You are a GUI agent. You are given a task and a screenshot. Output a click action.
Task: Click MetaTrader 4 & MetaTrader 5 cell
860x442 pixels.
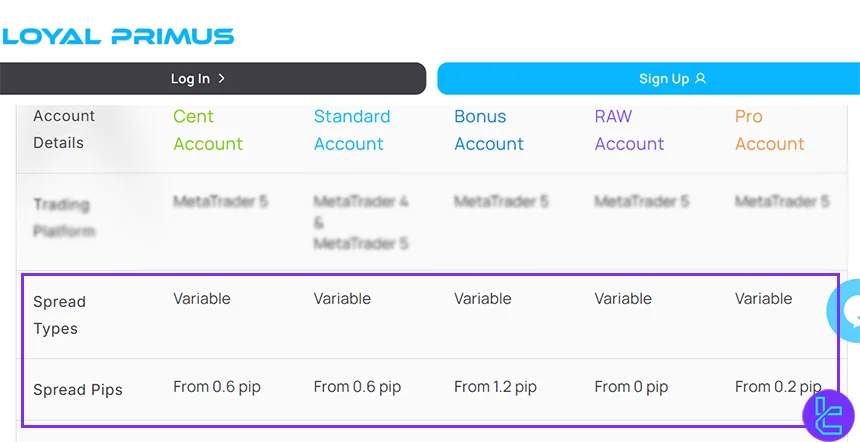(361, 222)
